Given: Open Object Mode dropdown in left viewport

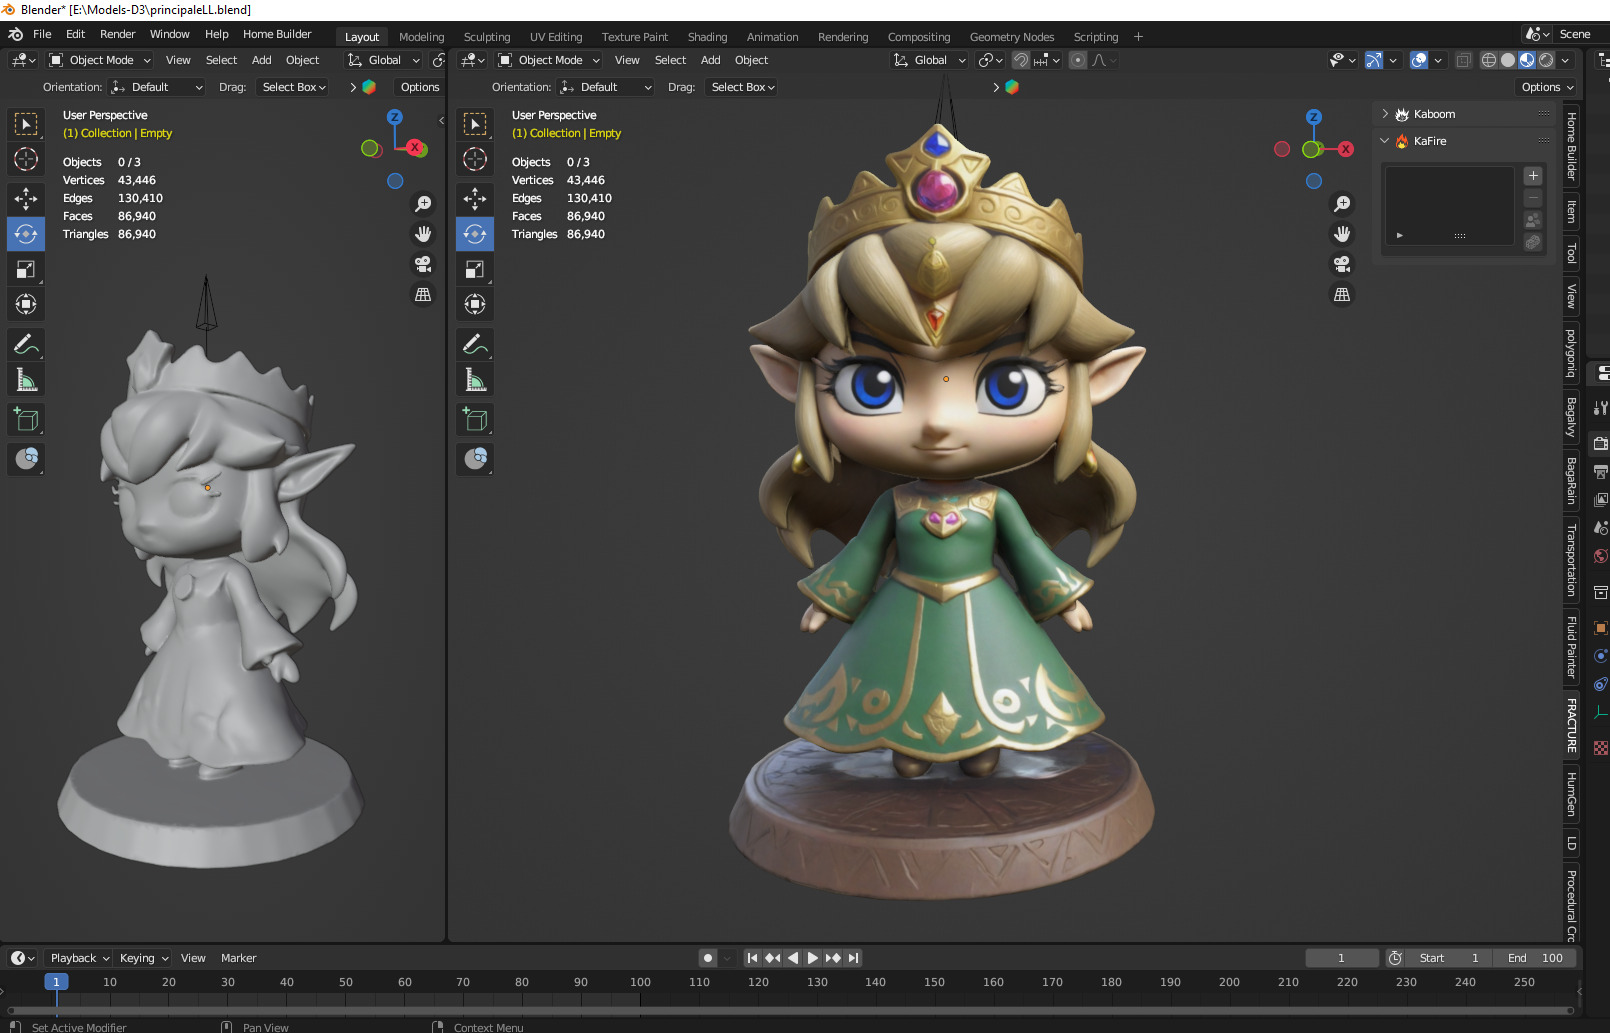Looking at the screenshot, I should tap(100, 60).
